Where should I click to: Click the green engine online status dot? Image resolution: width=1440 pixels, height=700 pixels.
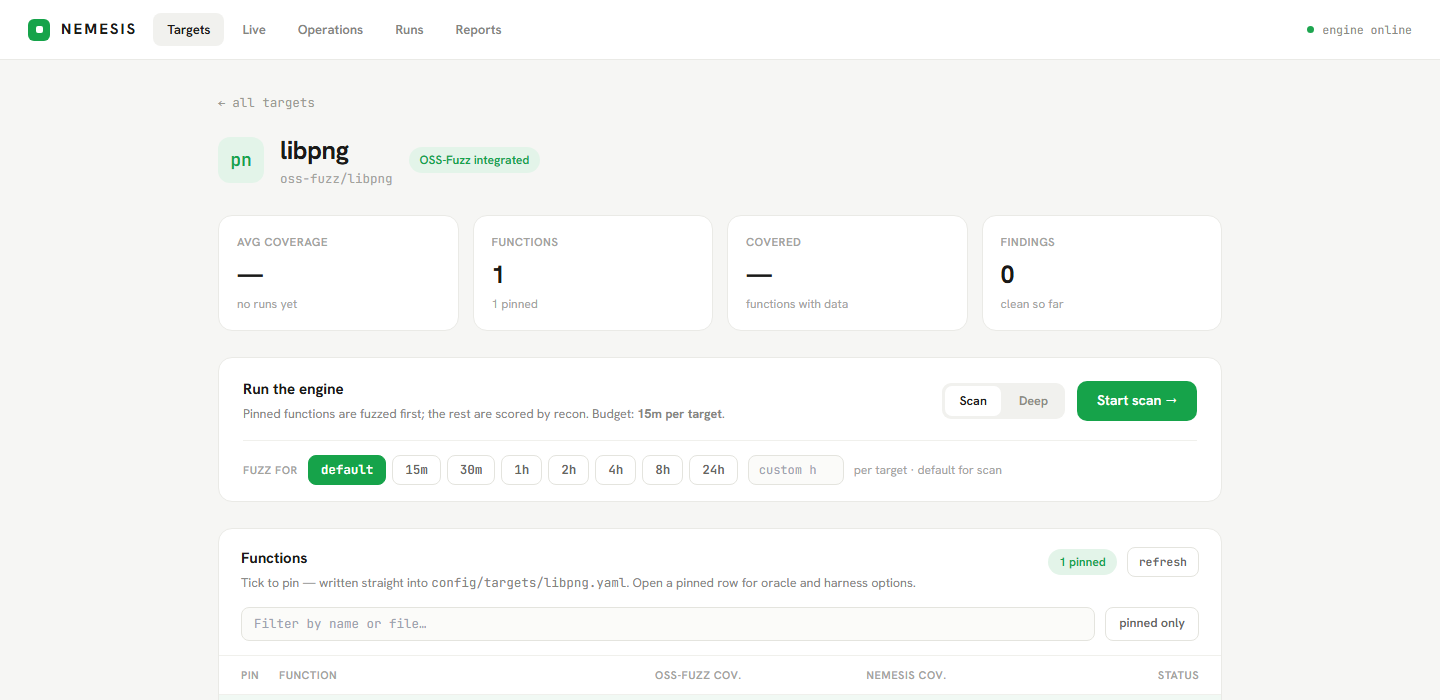click(x=1310, y=30)
